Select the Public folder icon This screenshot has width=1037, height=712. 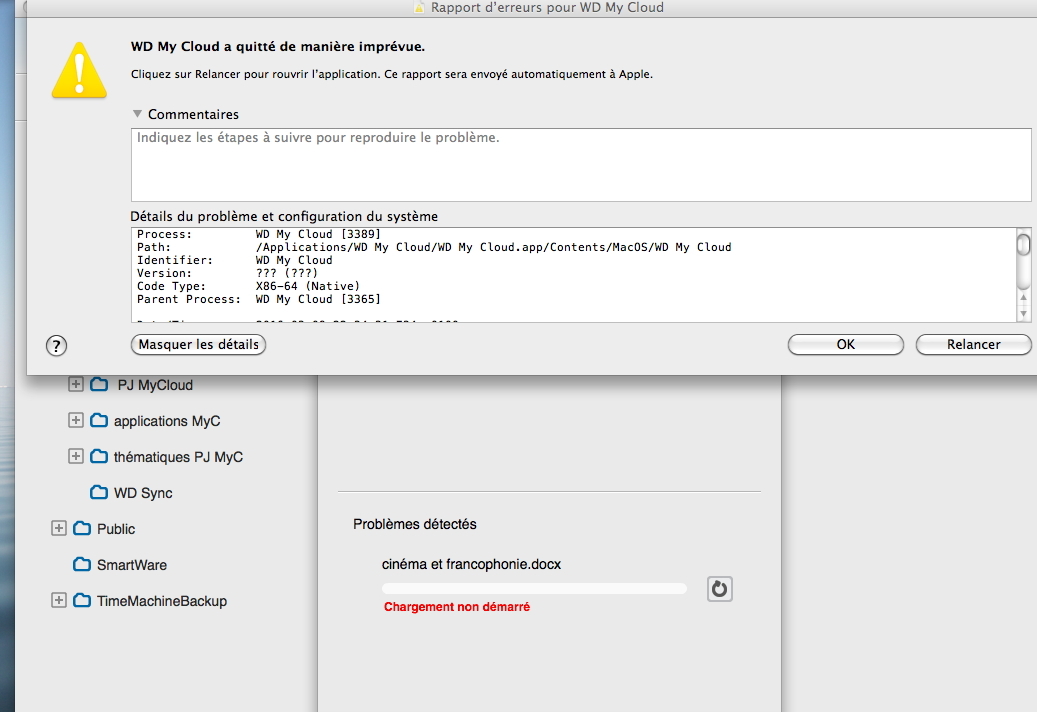pos(82,528)
